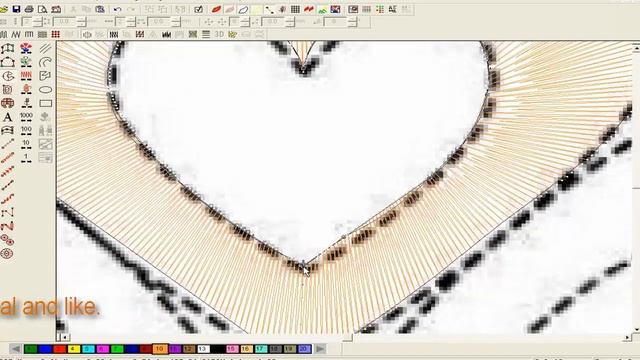
Task: Click palette scroll left arrow
Action: point(15,349)
